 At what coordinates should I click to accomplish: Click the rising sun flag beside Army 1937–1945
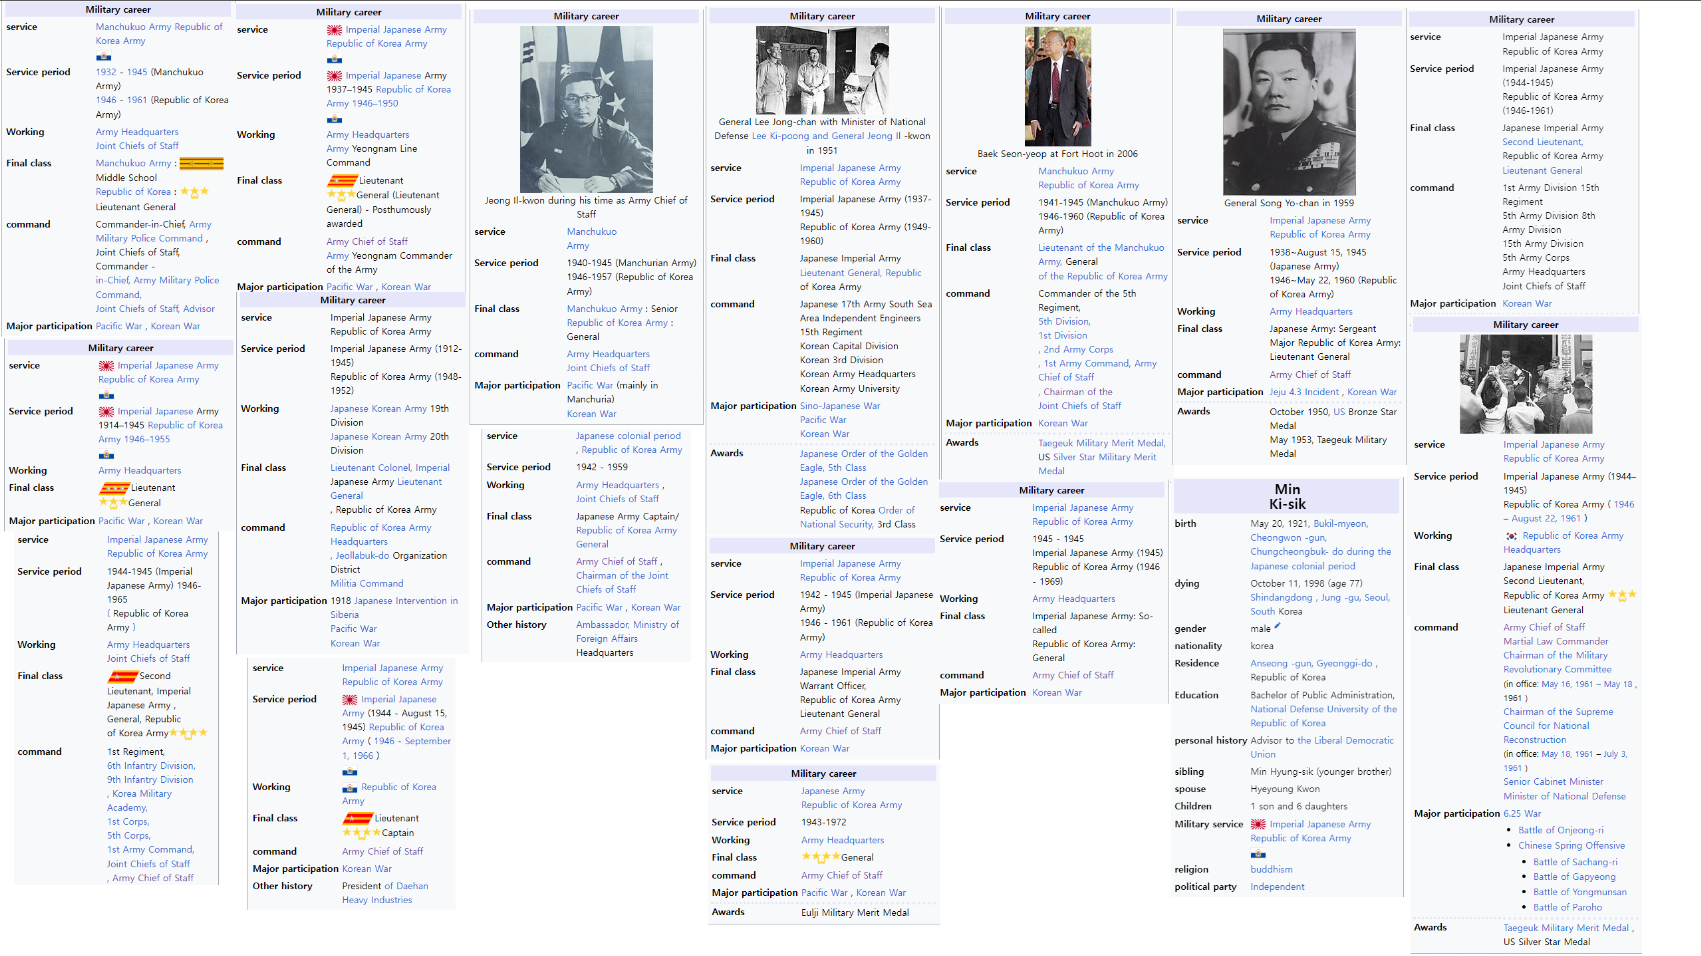coord(334,76)
